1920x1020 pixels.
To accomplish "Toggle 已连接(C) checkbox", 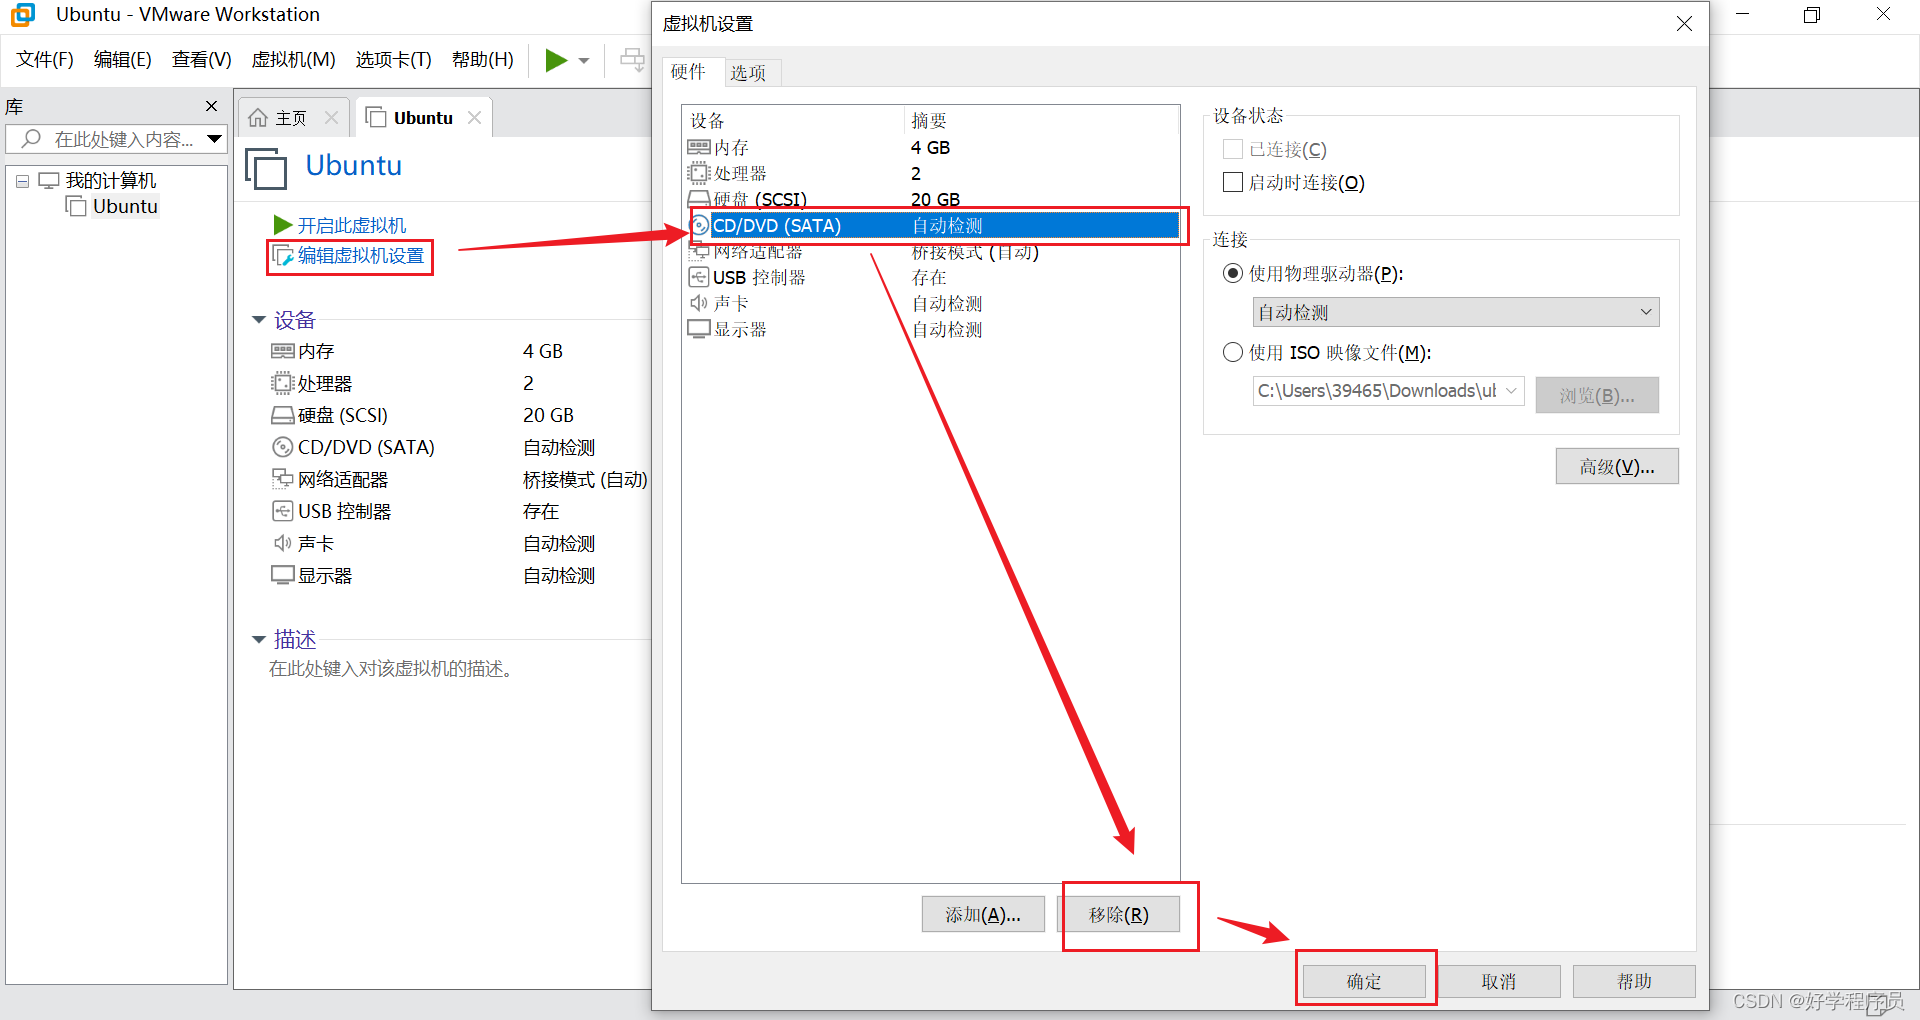I will point(1233,149).
